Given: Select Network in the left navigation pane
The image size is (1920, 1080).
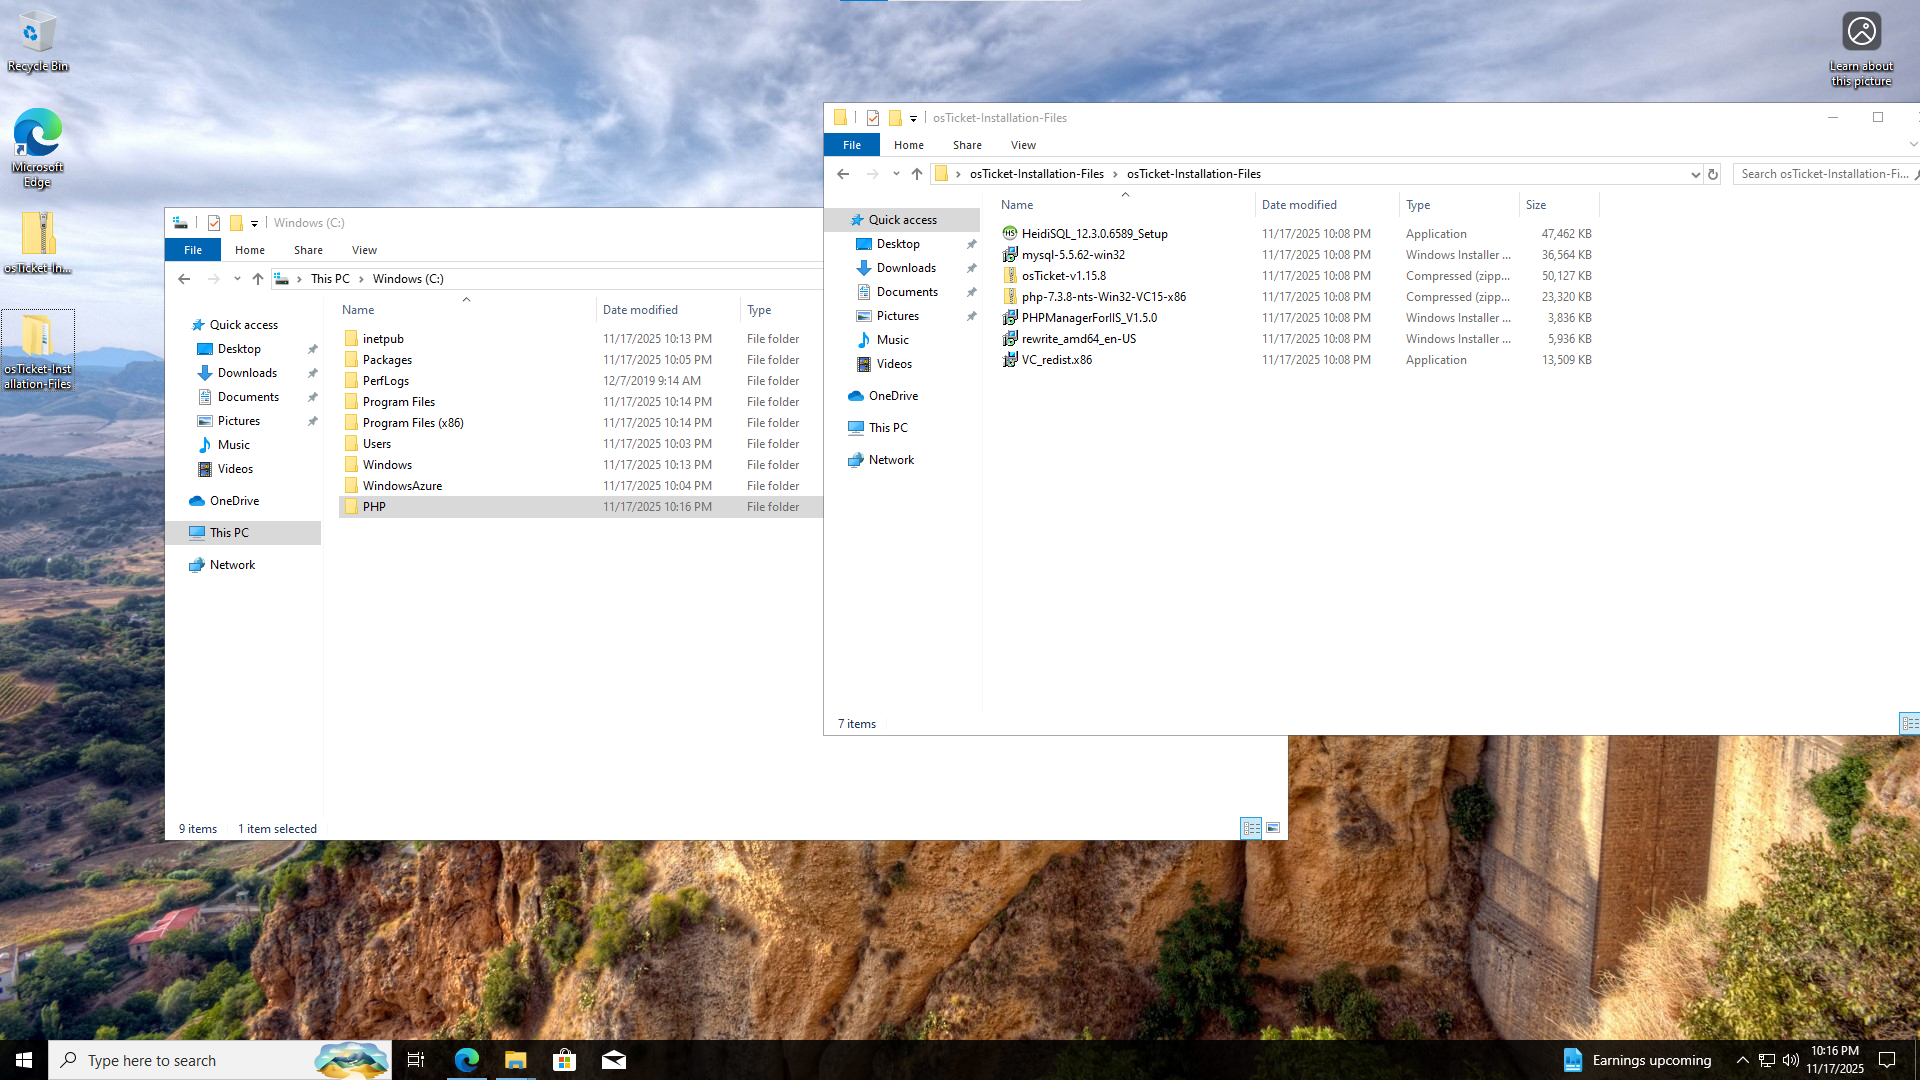Looking at the screenshot, I should click(232, 565).
